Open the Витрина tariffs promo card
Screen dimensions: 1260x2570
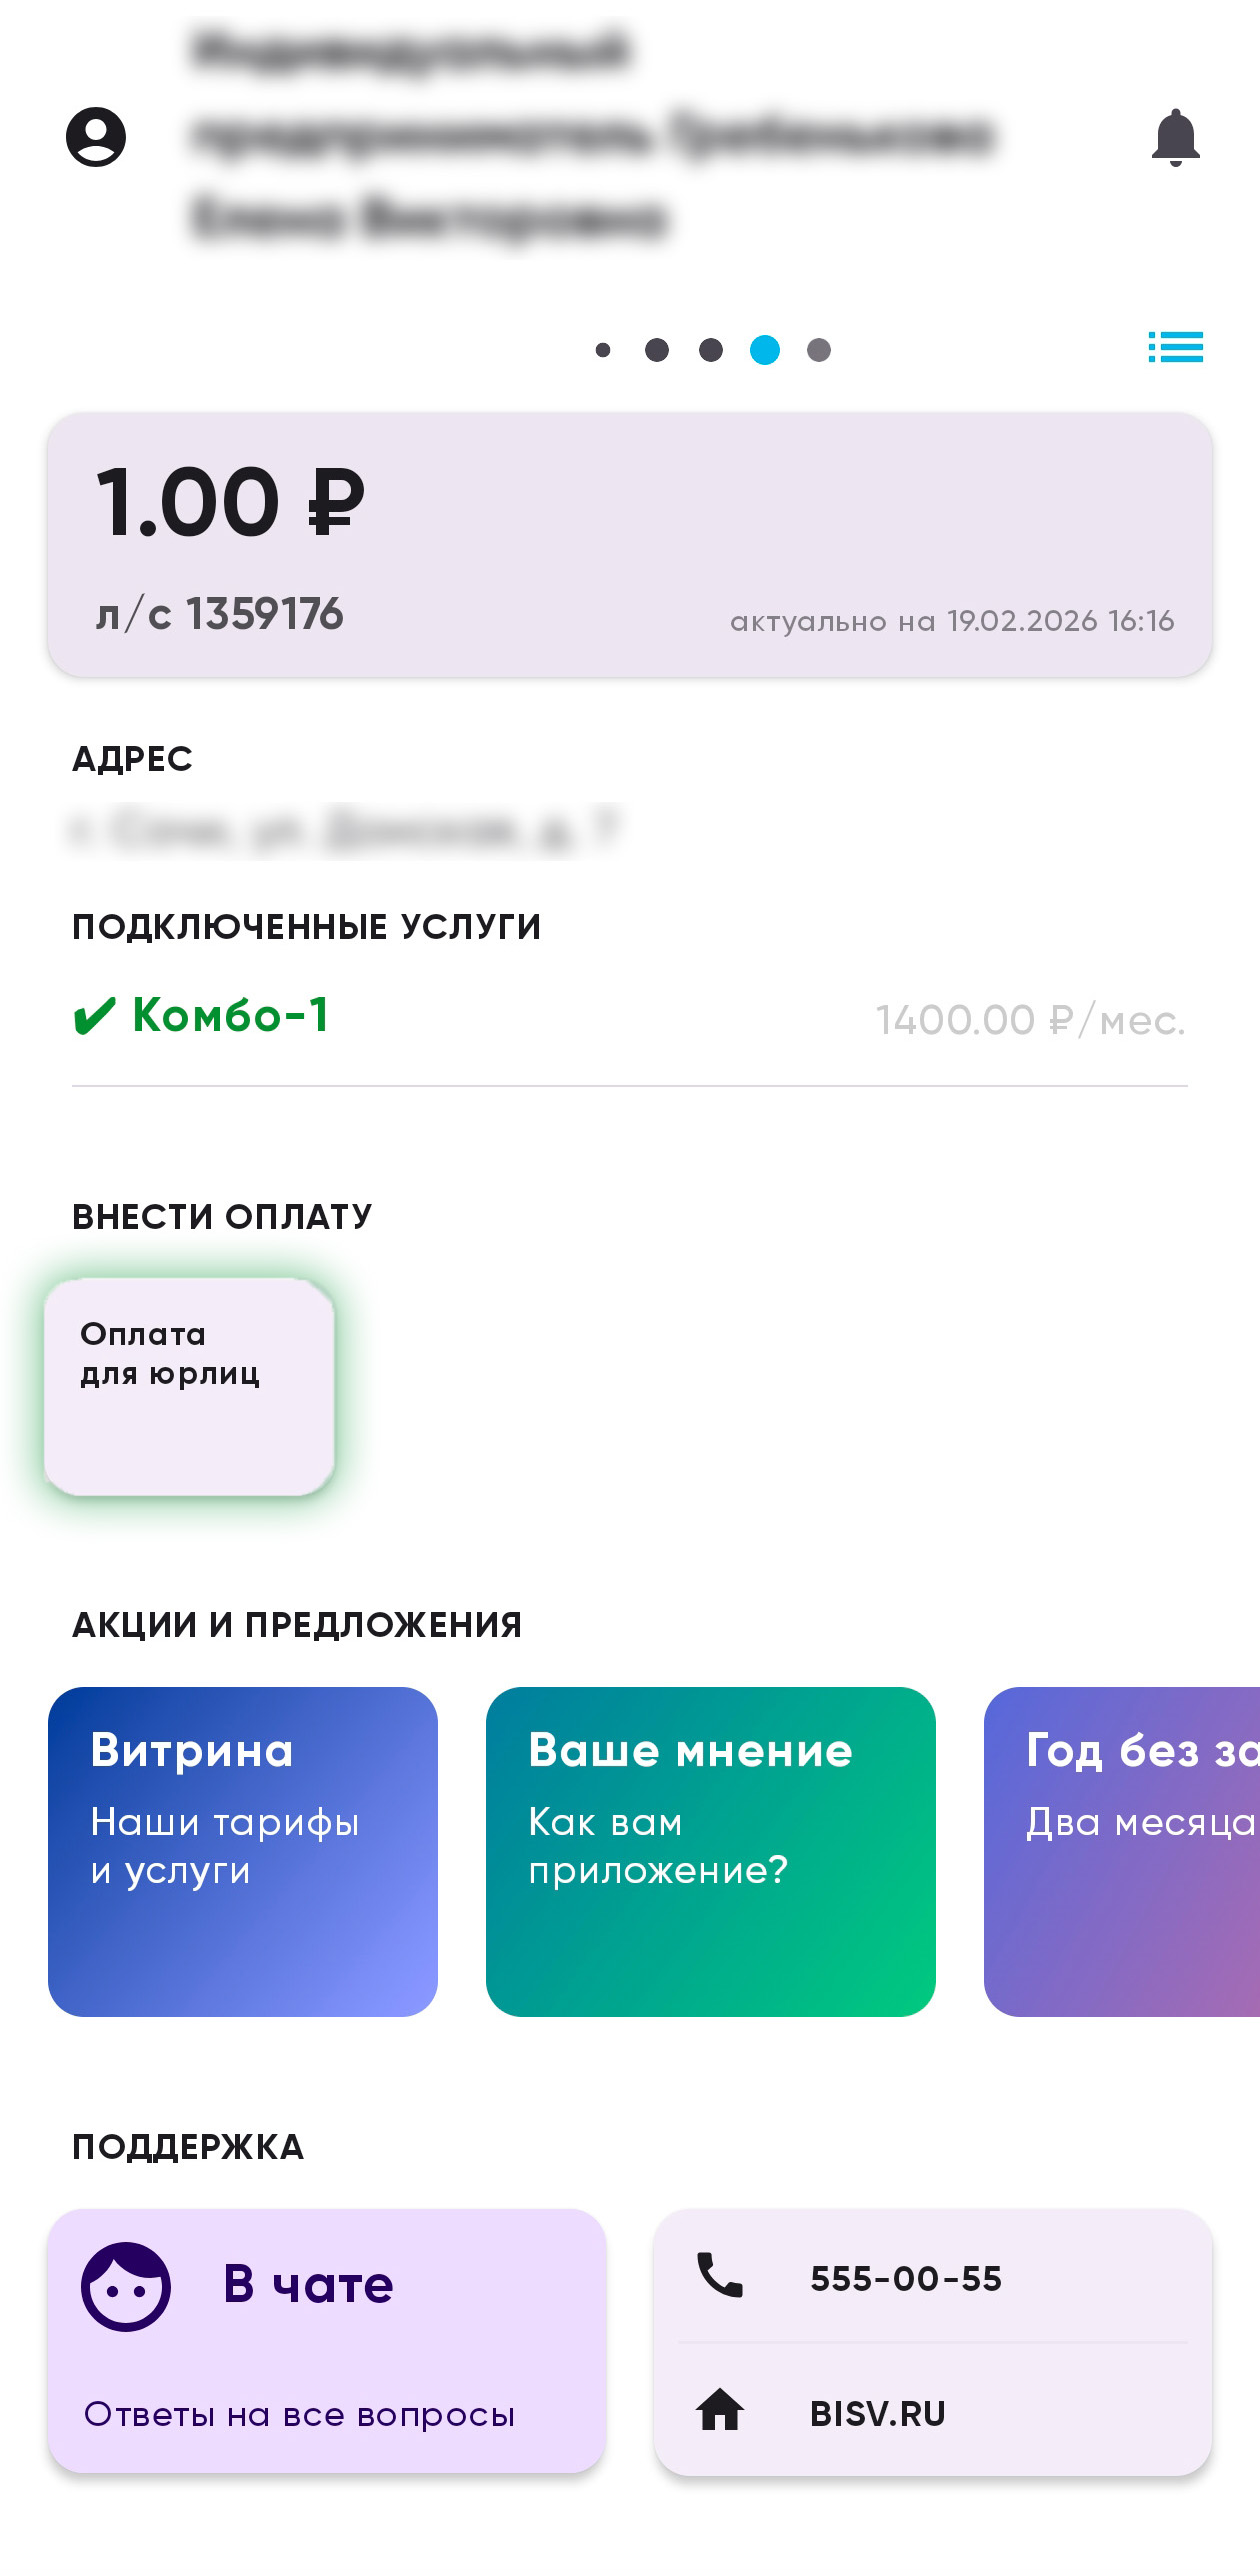[243, 1851]
